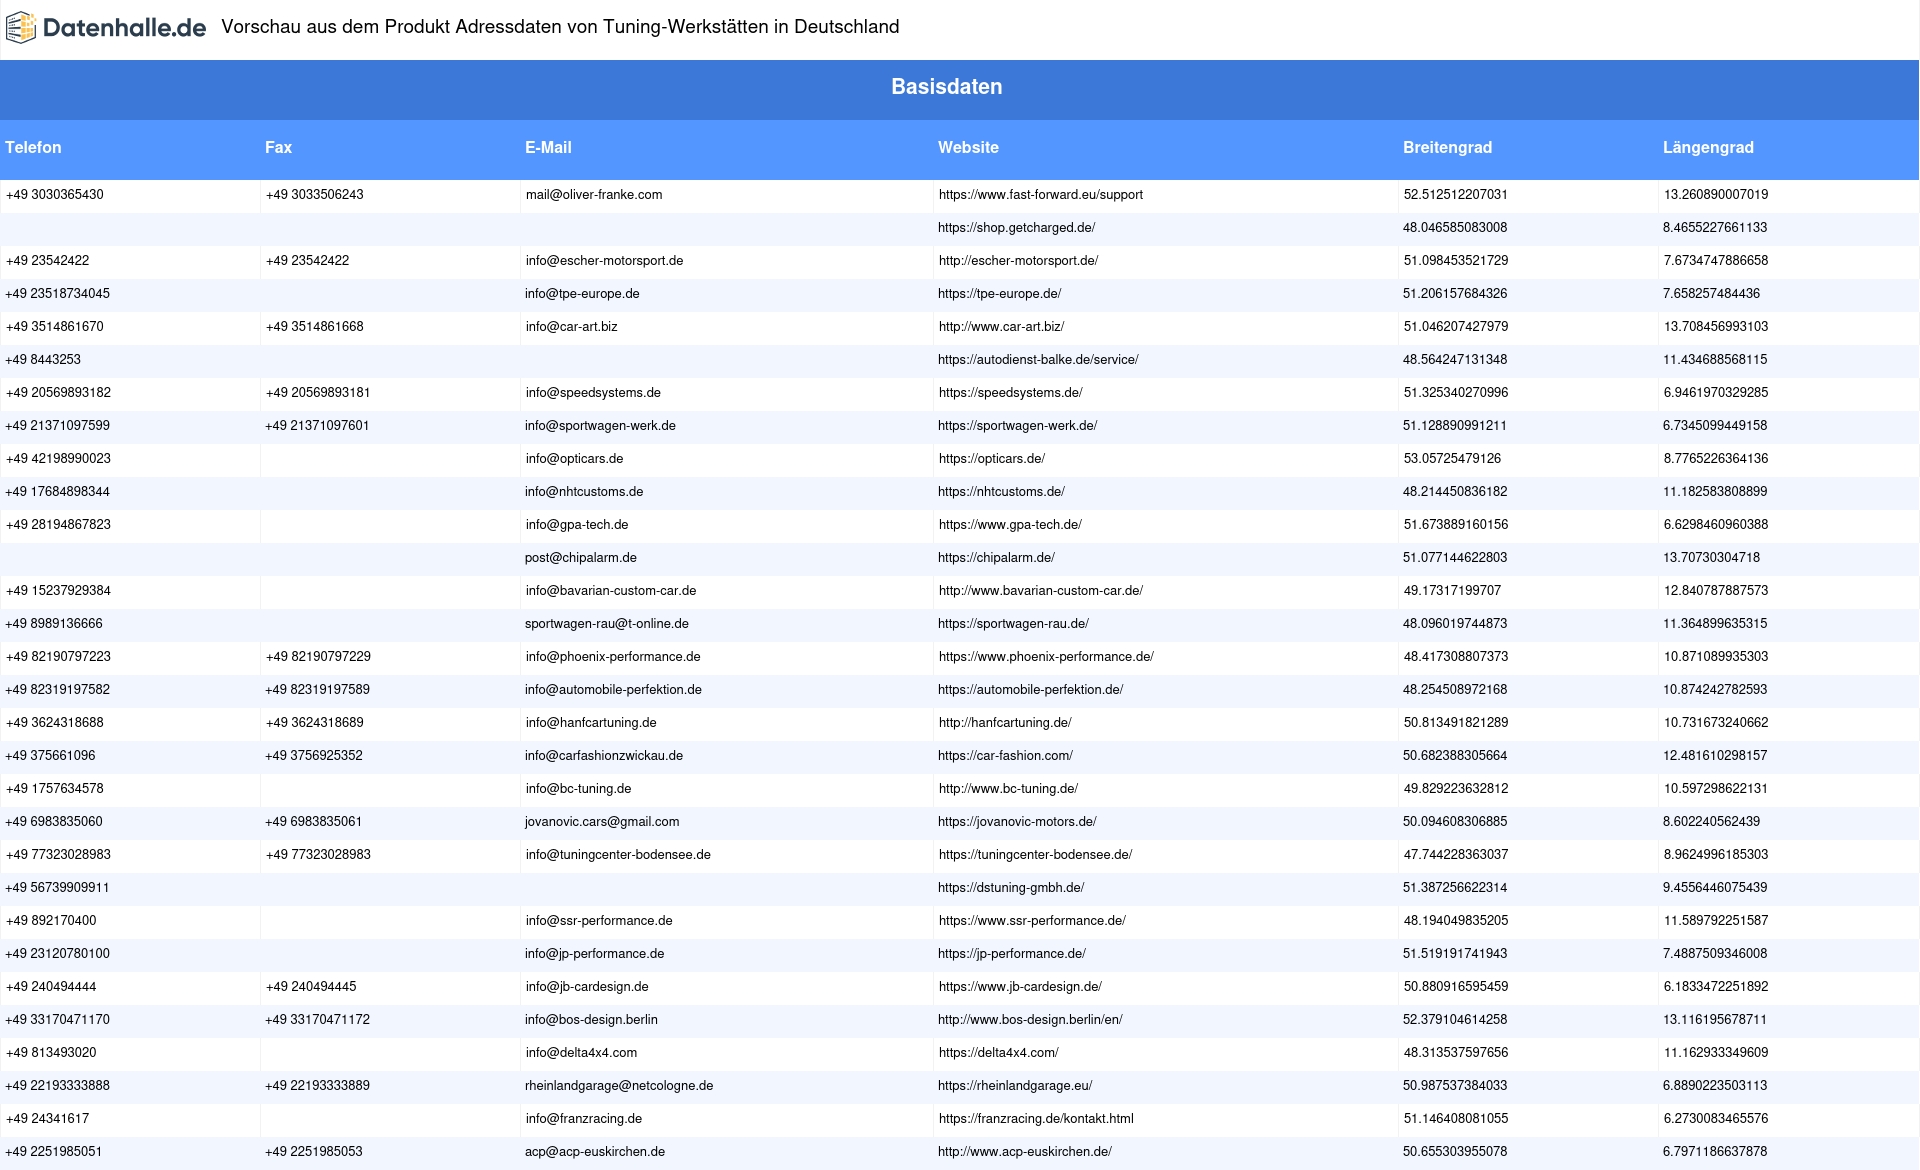Select email info@bos-design.berlin
Viewport: 1920px width, 1170px height.
tap(591, 1020)
